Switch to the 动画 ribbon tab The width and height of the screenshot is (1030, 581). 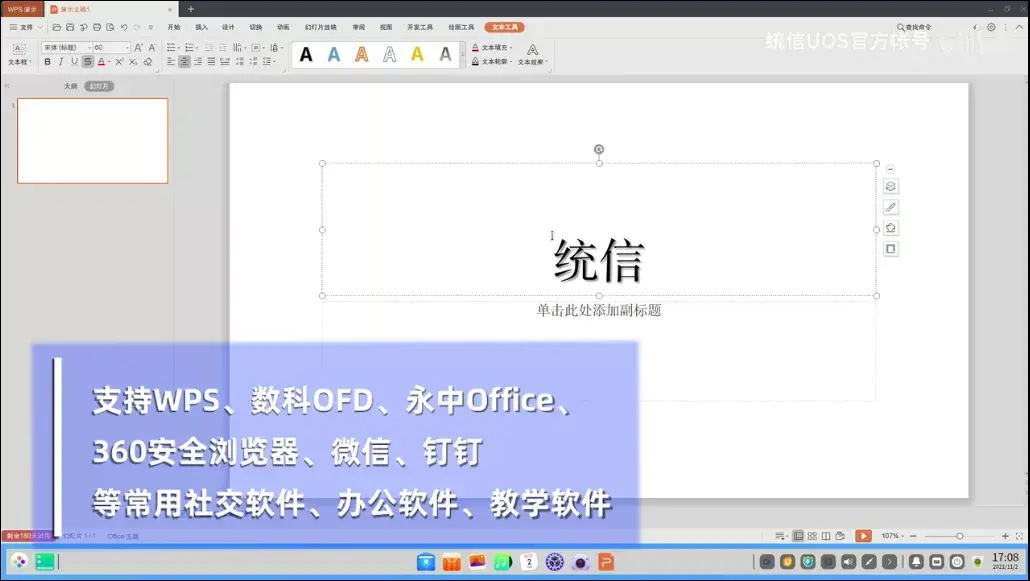tap(283, 27)
